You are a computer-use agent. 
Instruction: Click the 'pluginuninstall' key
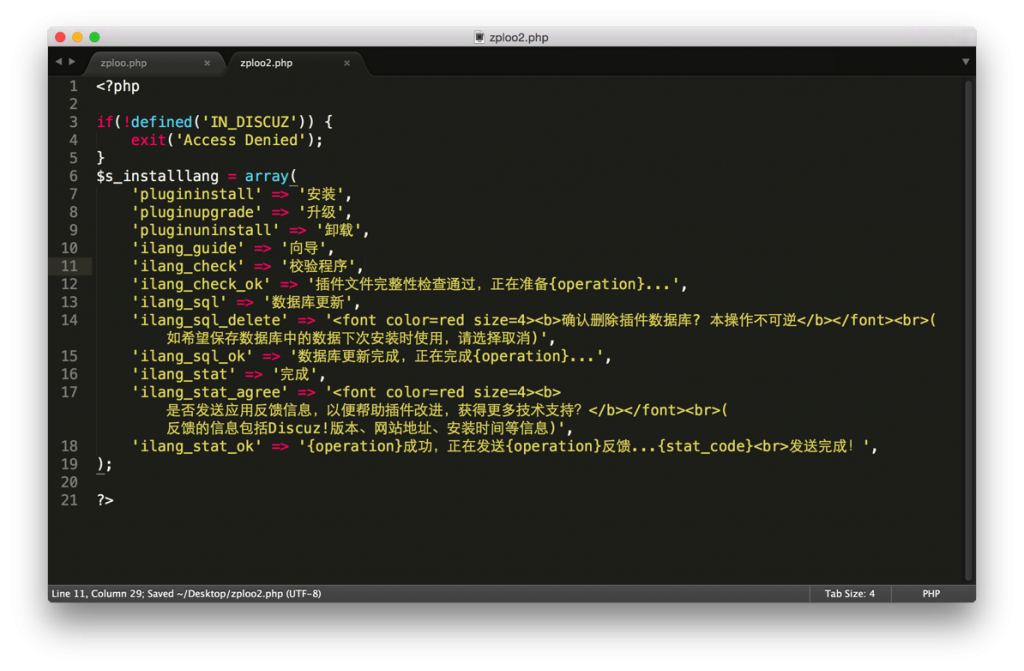[206, 230]
